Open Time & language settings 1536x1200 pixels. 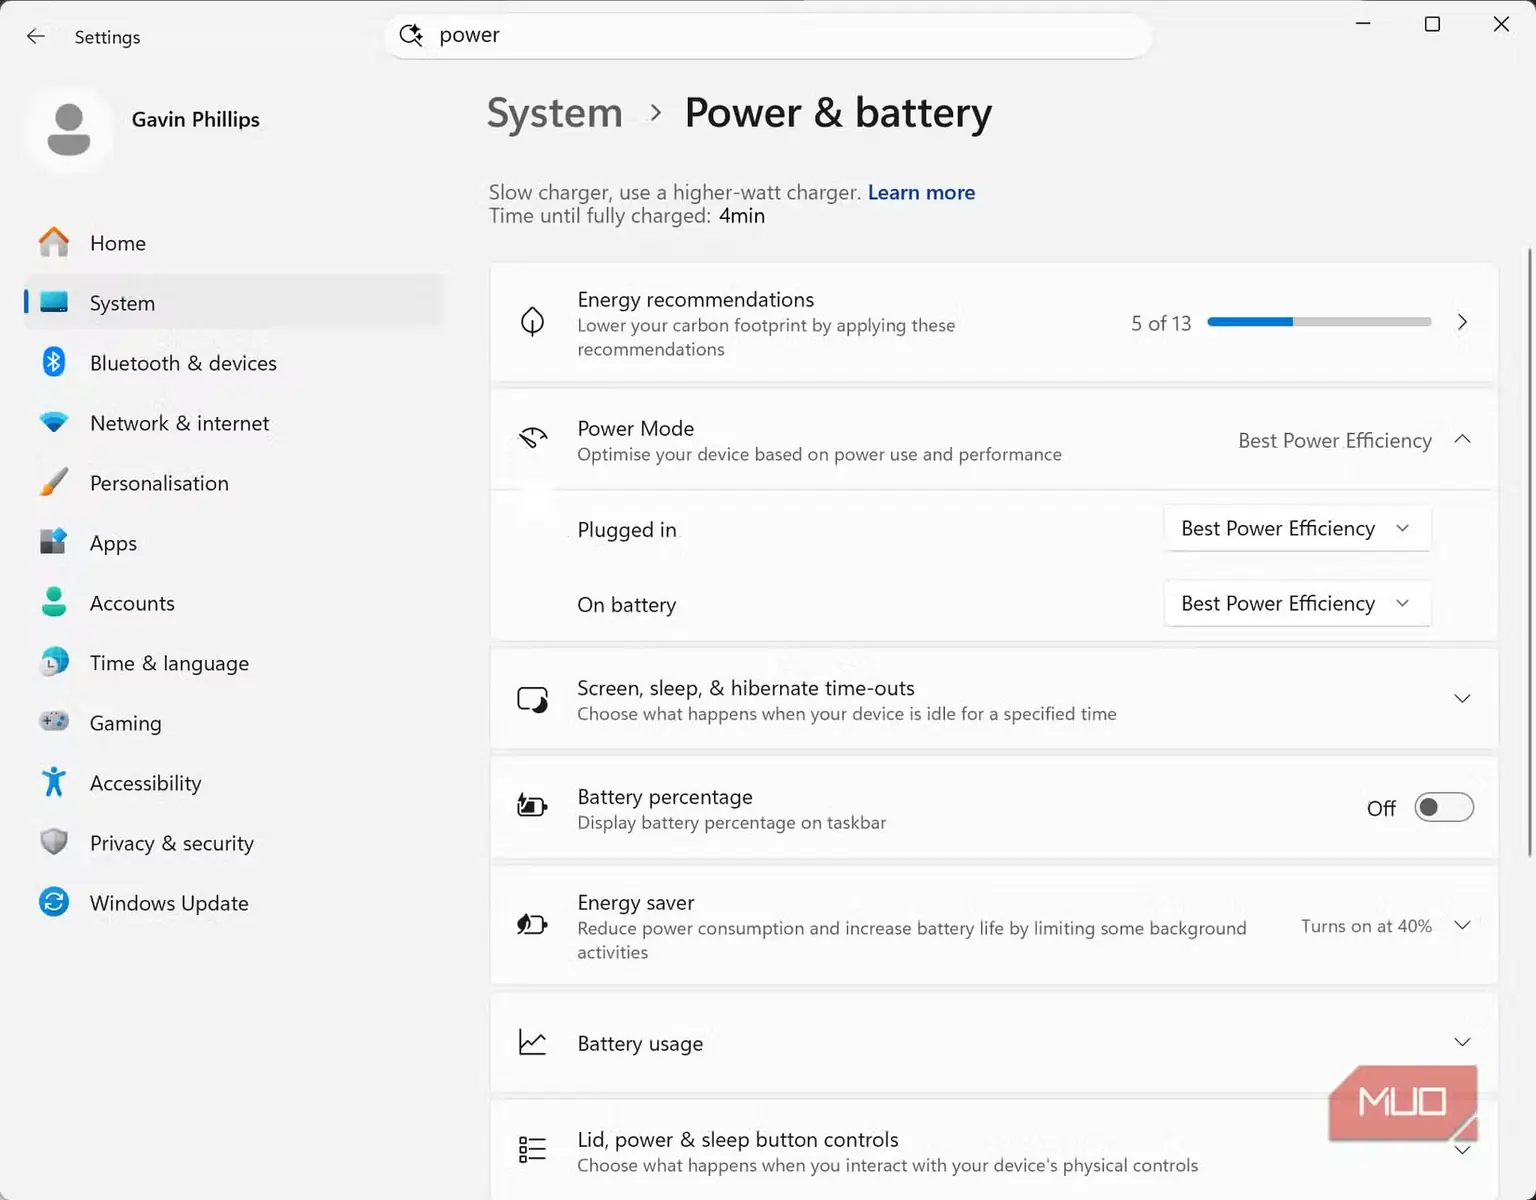tap(234, 663)
